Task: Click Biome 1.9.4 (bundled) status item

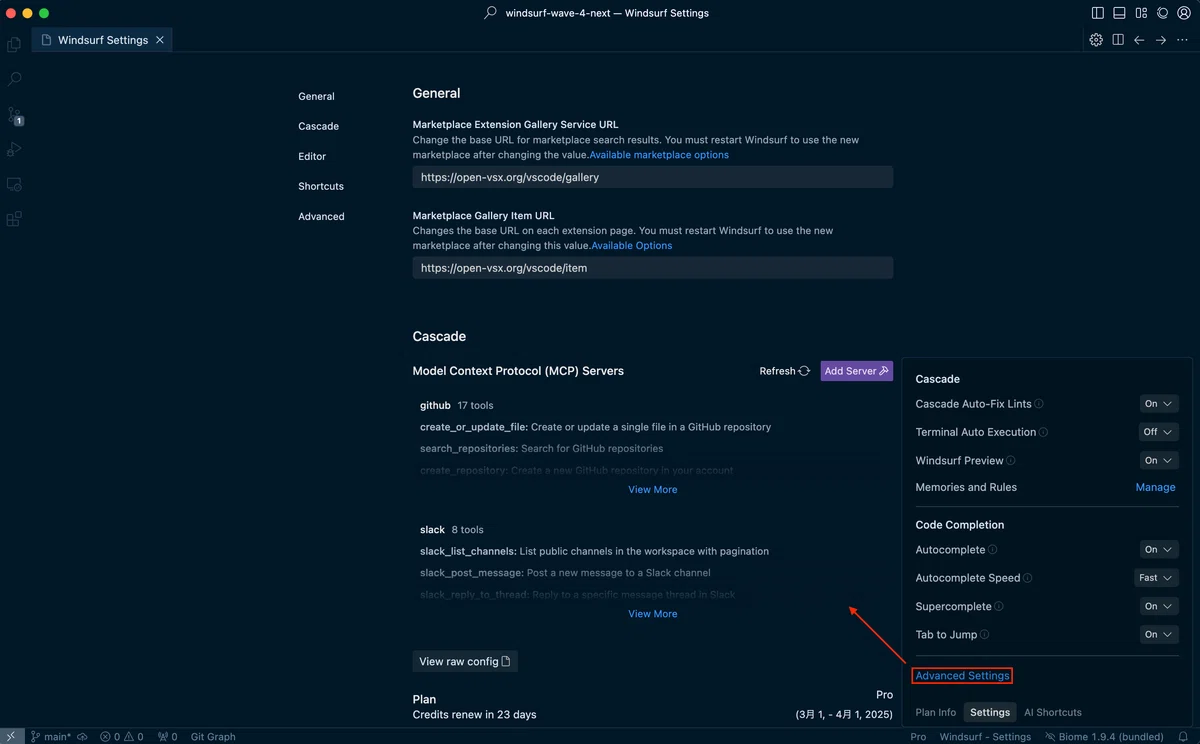Action: point(1104,737)
